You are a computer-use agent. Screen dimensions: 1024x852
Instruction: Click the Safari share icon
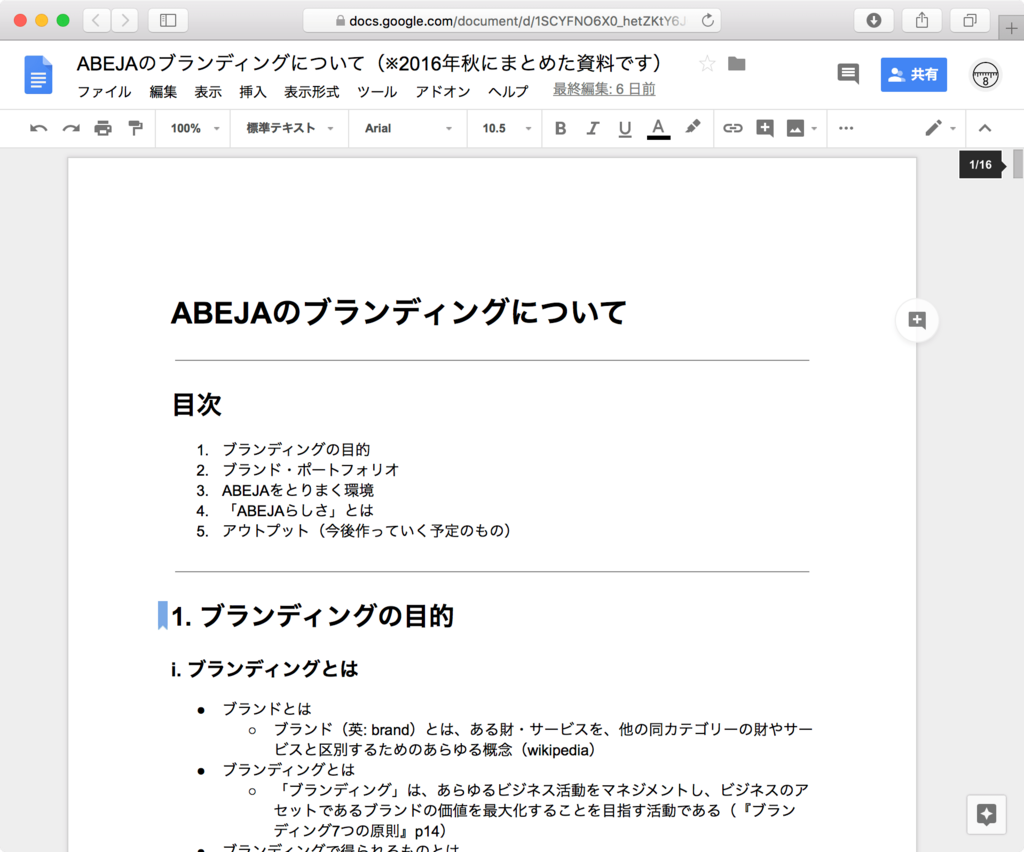click(921, 21)
